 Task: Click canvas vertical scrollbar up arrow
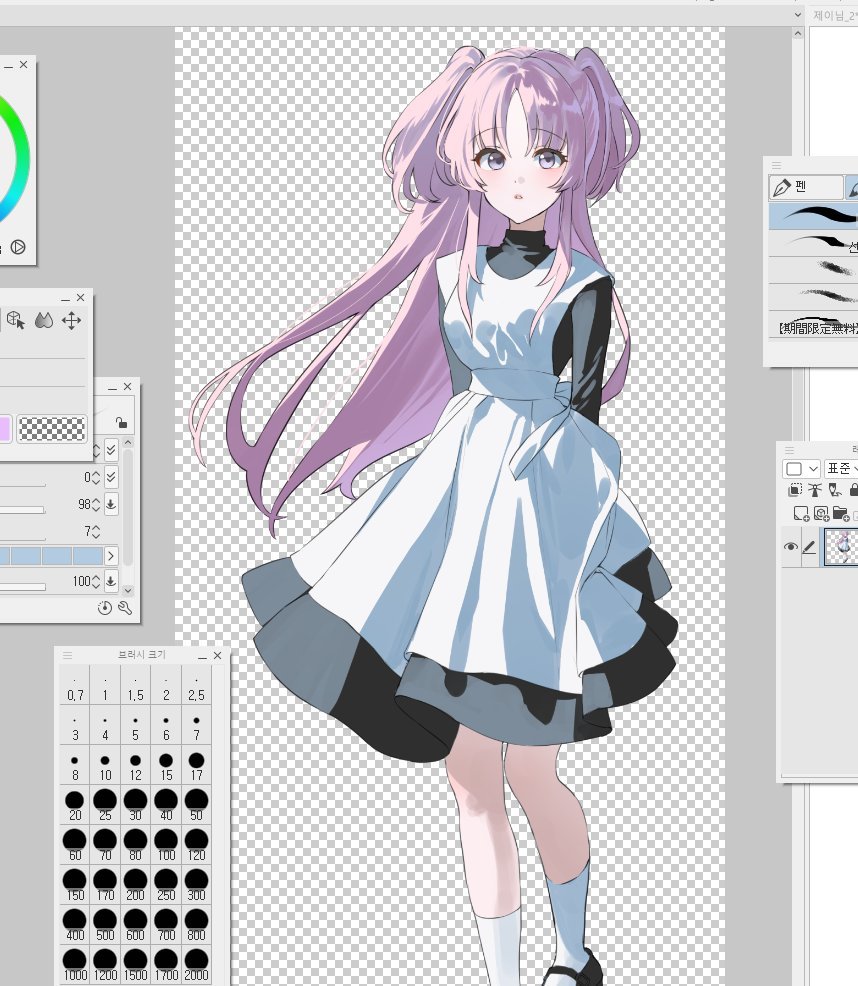(x=798, y=33)
